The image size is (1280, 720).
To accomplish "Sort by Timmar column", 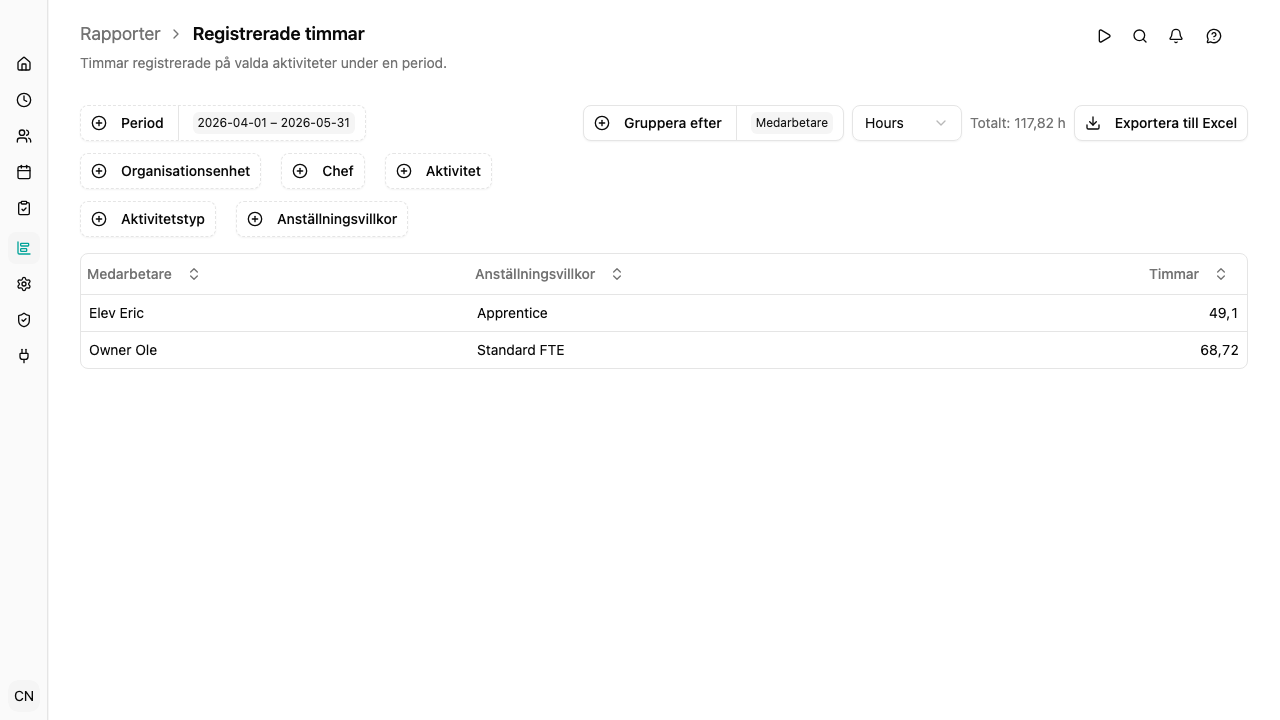I will click(1188, 274).
